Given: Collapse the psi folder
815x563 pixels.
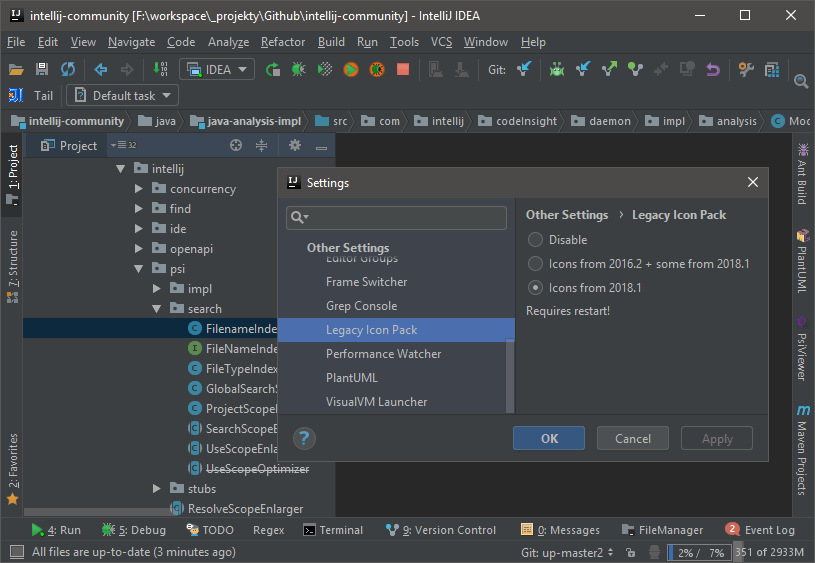Looking at the screenshot, I should coord(138,269).
